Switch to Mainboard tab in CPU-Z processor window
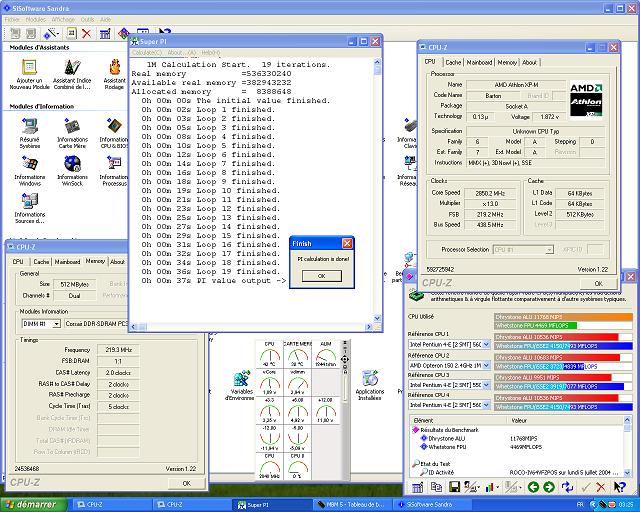 [479, 62]
